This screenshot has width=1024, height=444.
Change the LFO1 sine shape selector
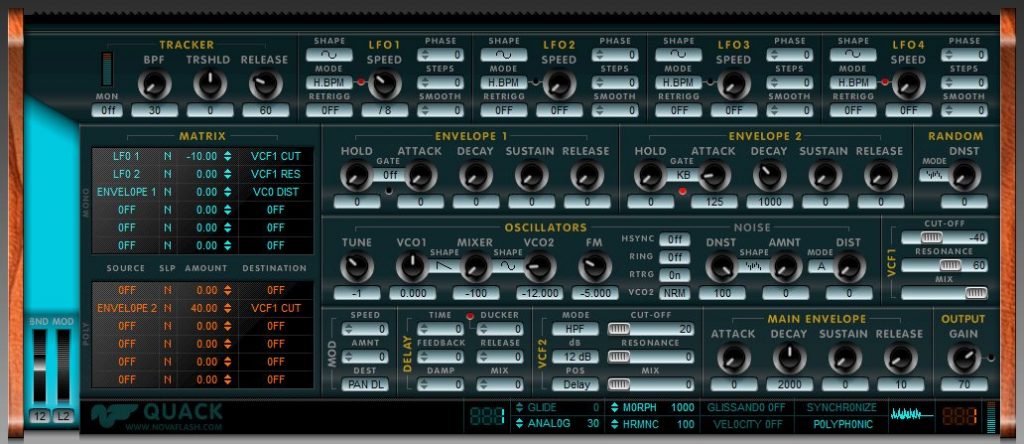click(329, 55)
